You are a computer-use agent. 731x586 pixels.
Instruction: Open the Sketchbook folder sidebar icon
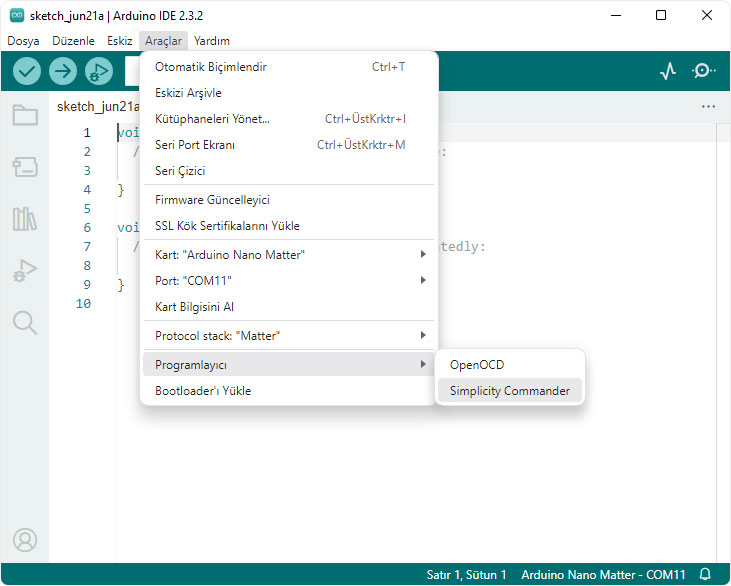(x=25, y=115)
